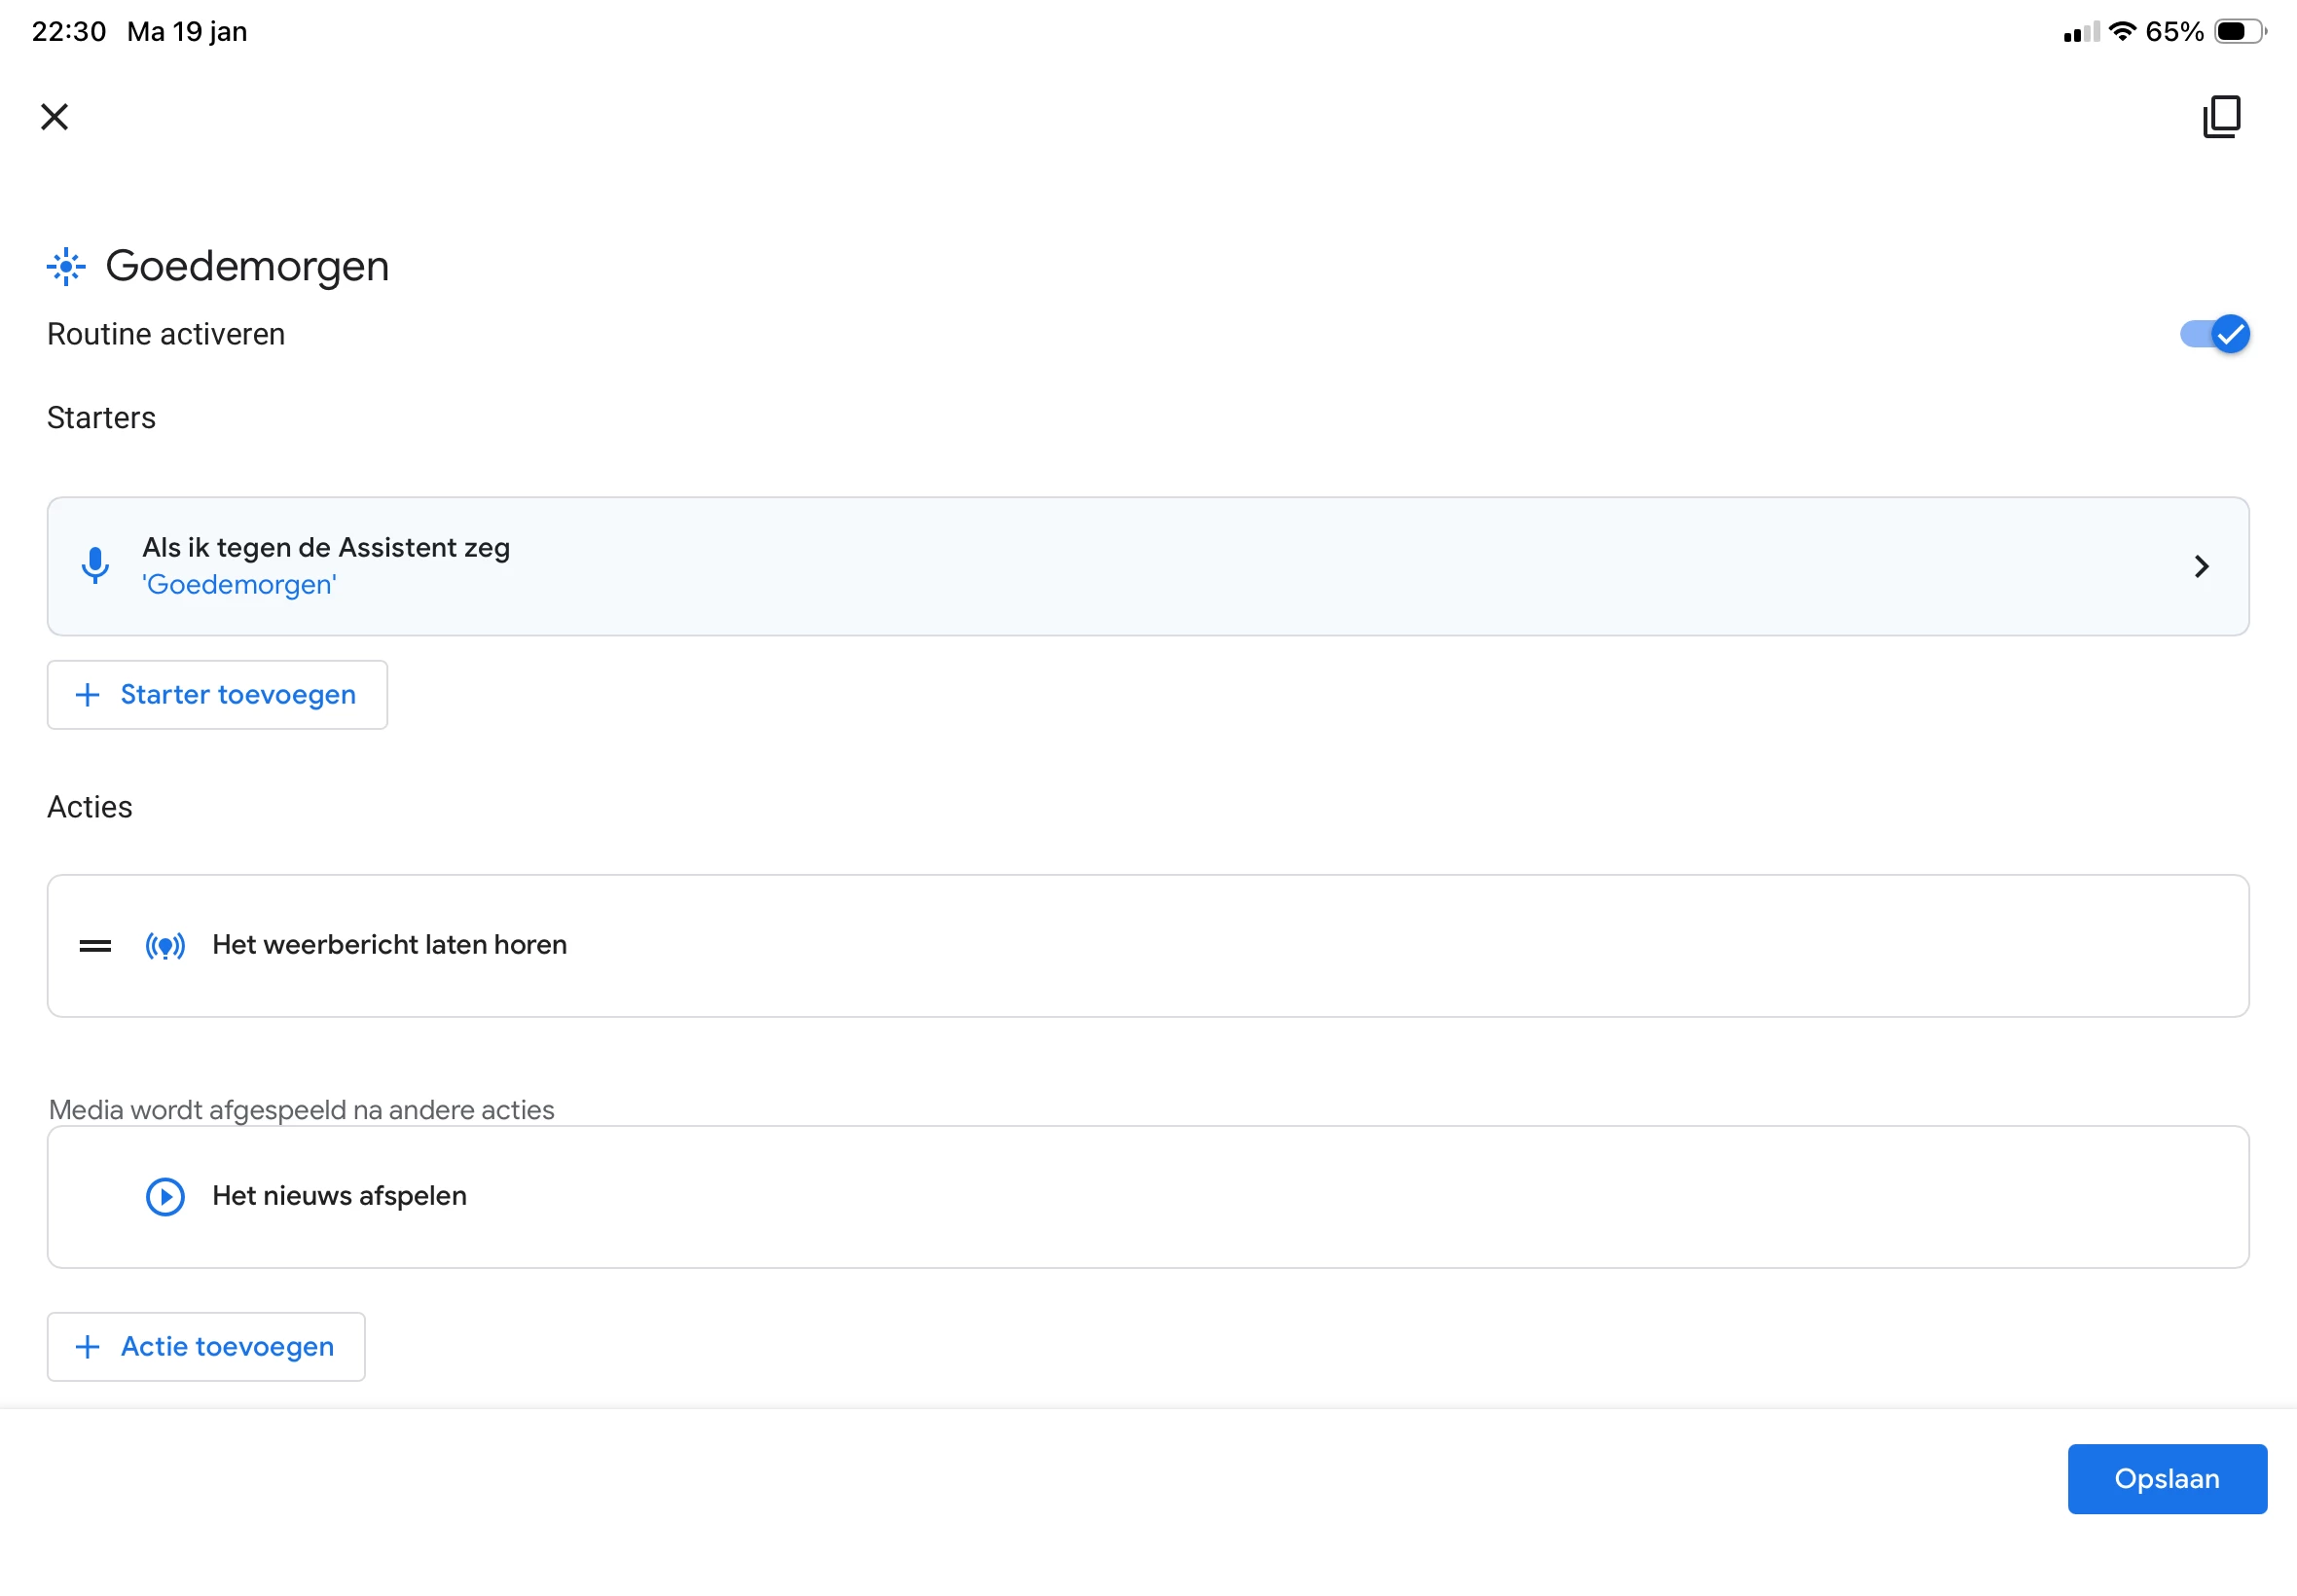Open Het weerbericht laten horen action
Image resolution: width=2297 pixels, height=1596 pixels.
click(1100, 946)
